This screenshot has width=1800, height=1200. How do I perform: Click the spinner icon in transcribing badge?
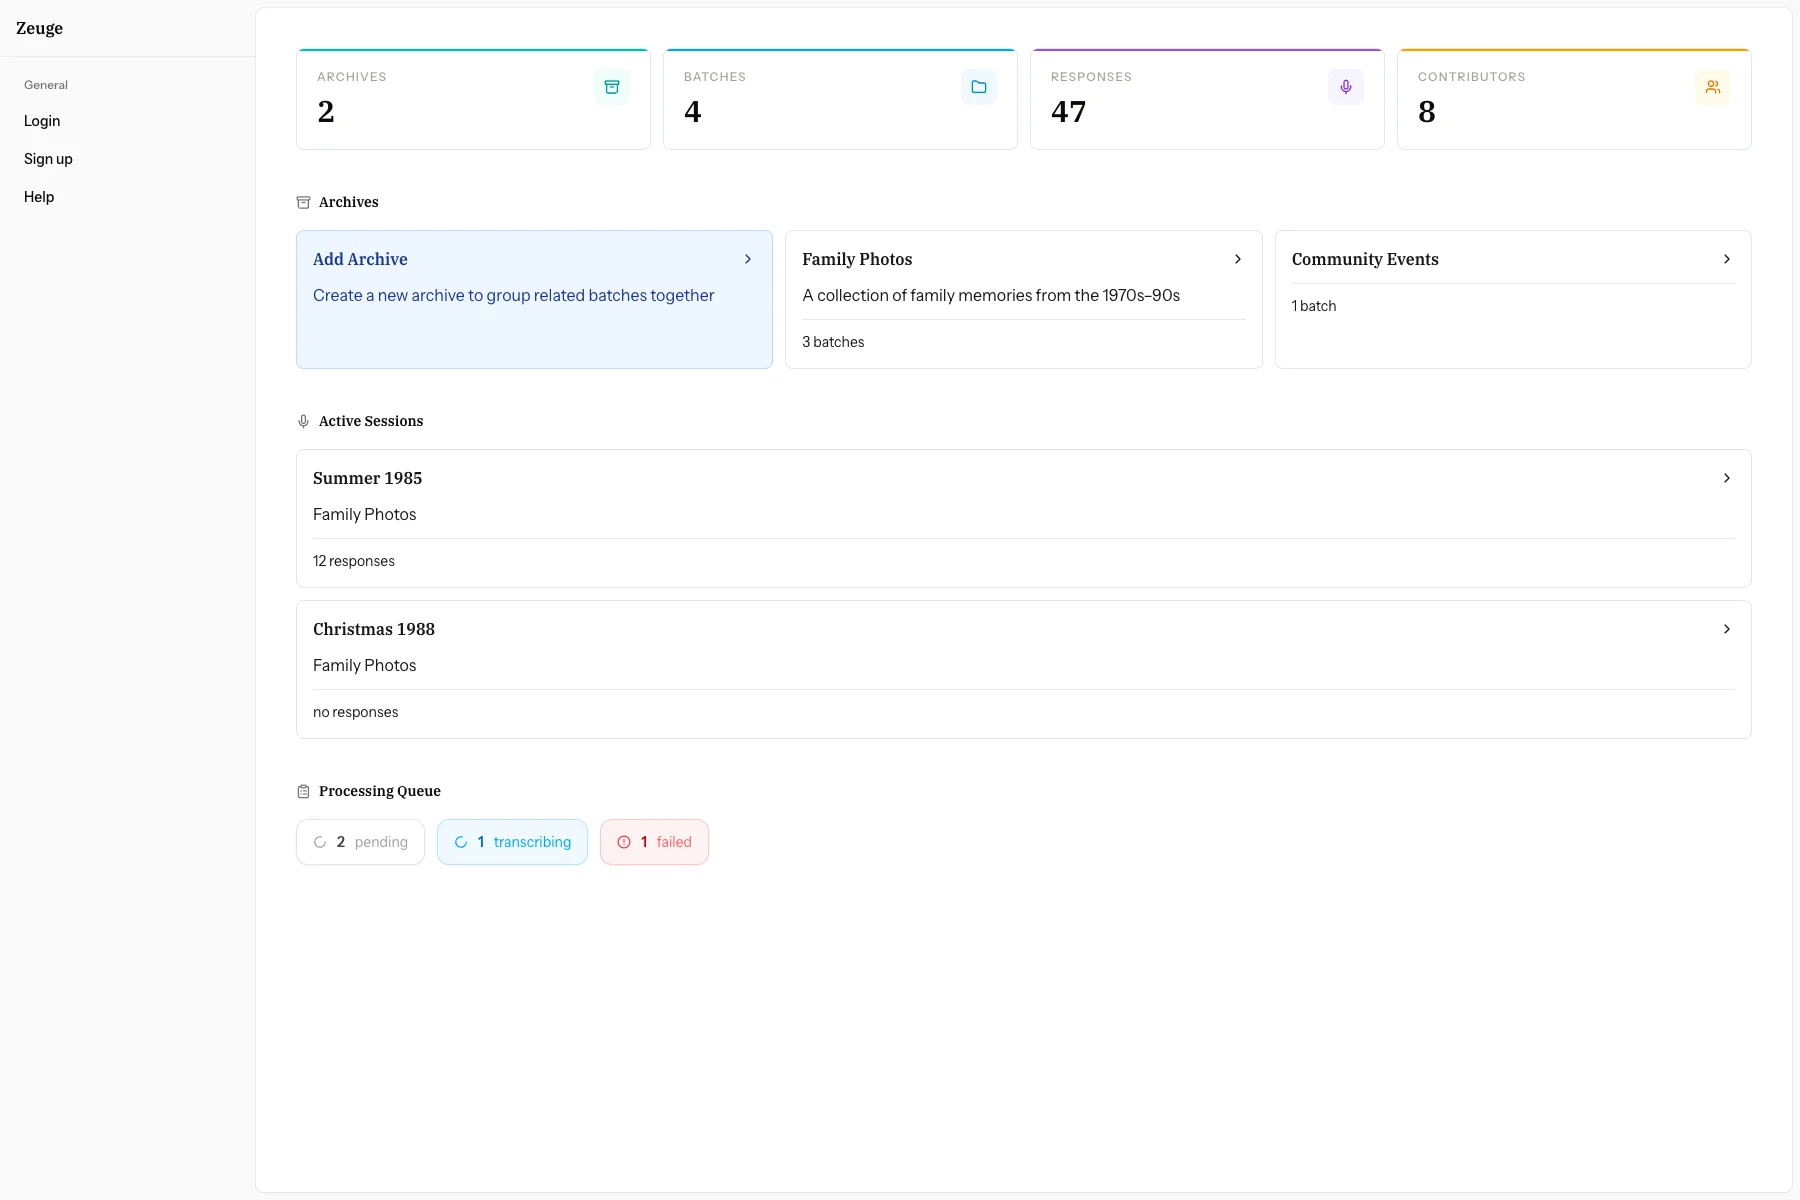(461, 842)
